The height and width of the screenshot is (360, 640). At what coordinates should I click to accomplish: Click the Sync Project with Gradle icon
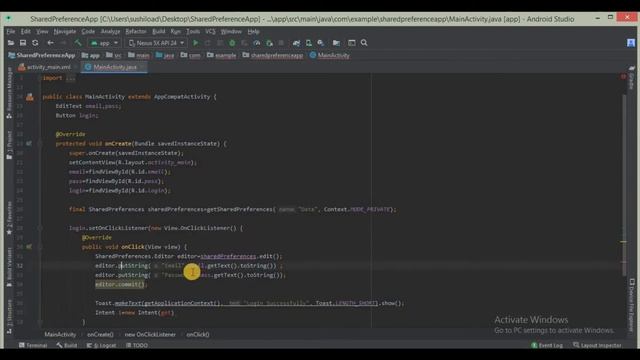click(296, 43)
